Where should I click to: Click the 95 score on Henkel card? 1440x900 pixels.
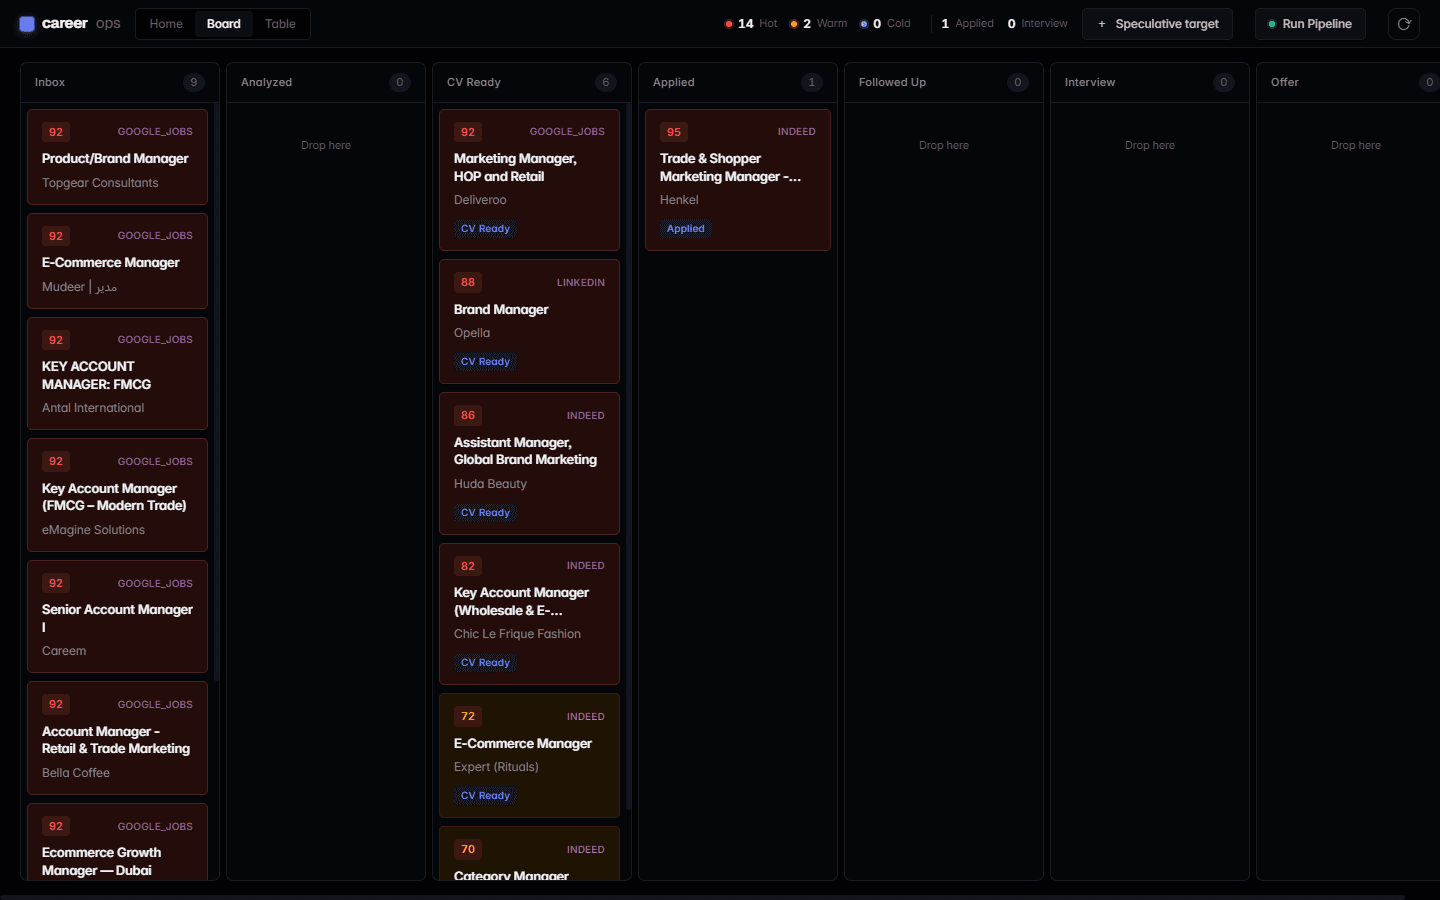(674, 132)
